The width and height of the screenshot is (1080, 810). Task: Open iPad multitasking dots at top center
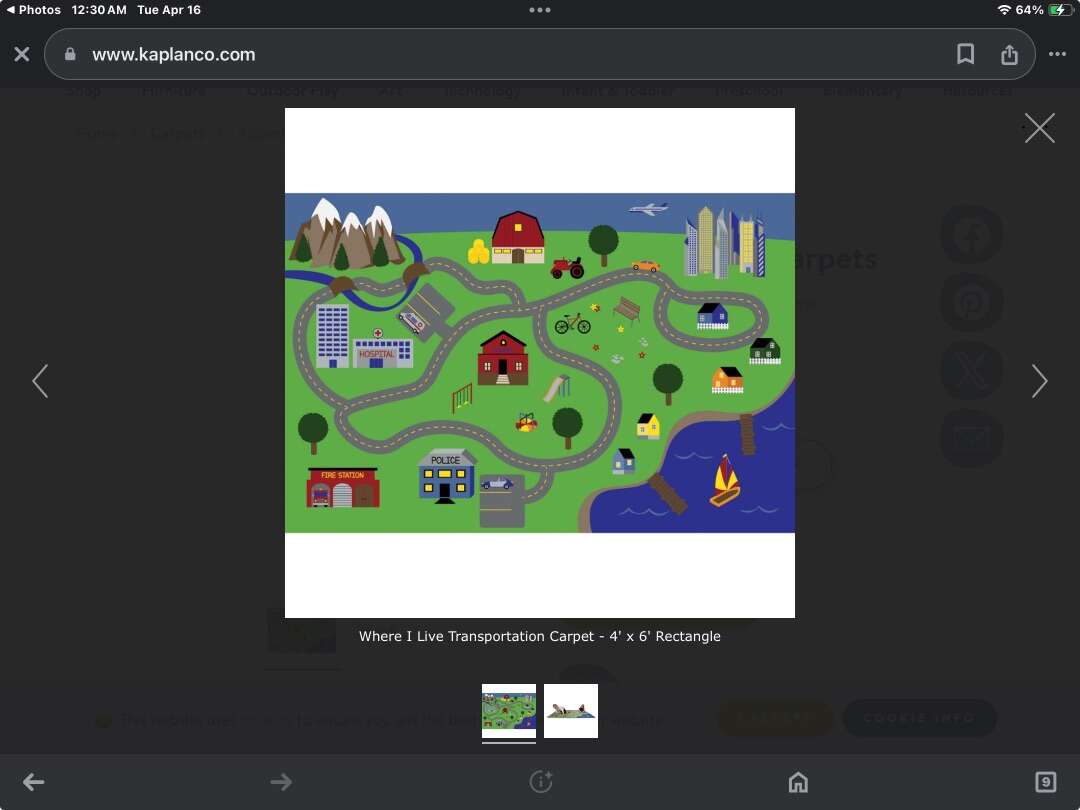[x=540, y=10]
